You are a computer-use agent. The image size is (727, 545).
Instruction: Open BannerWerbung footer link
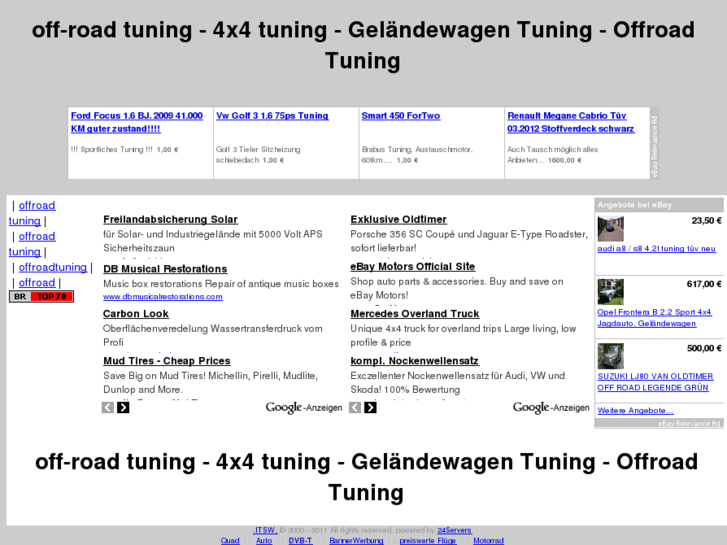pos(356,541)
